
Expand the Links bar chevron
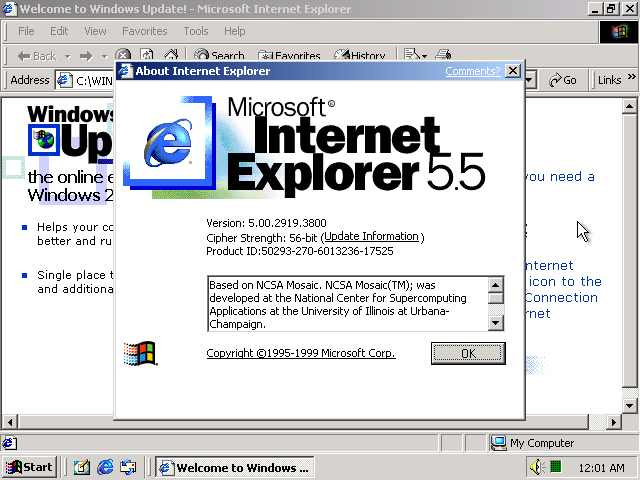(631, 76)
